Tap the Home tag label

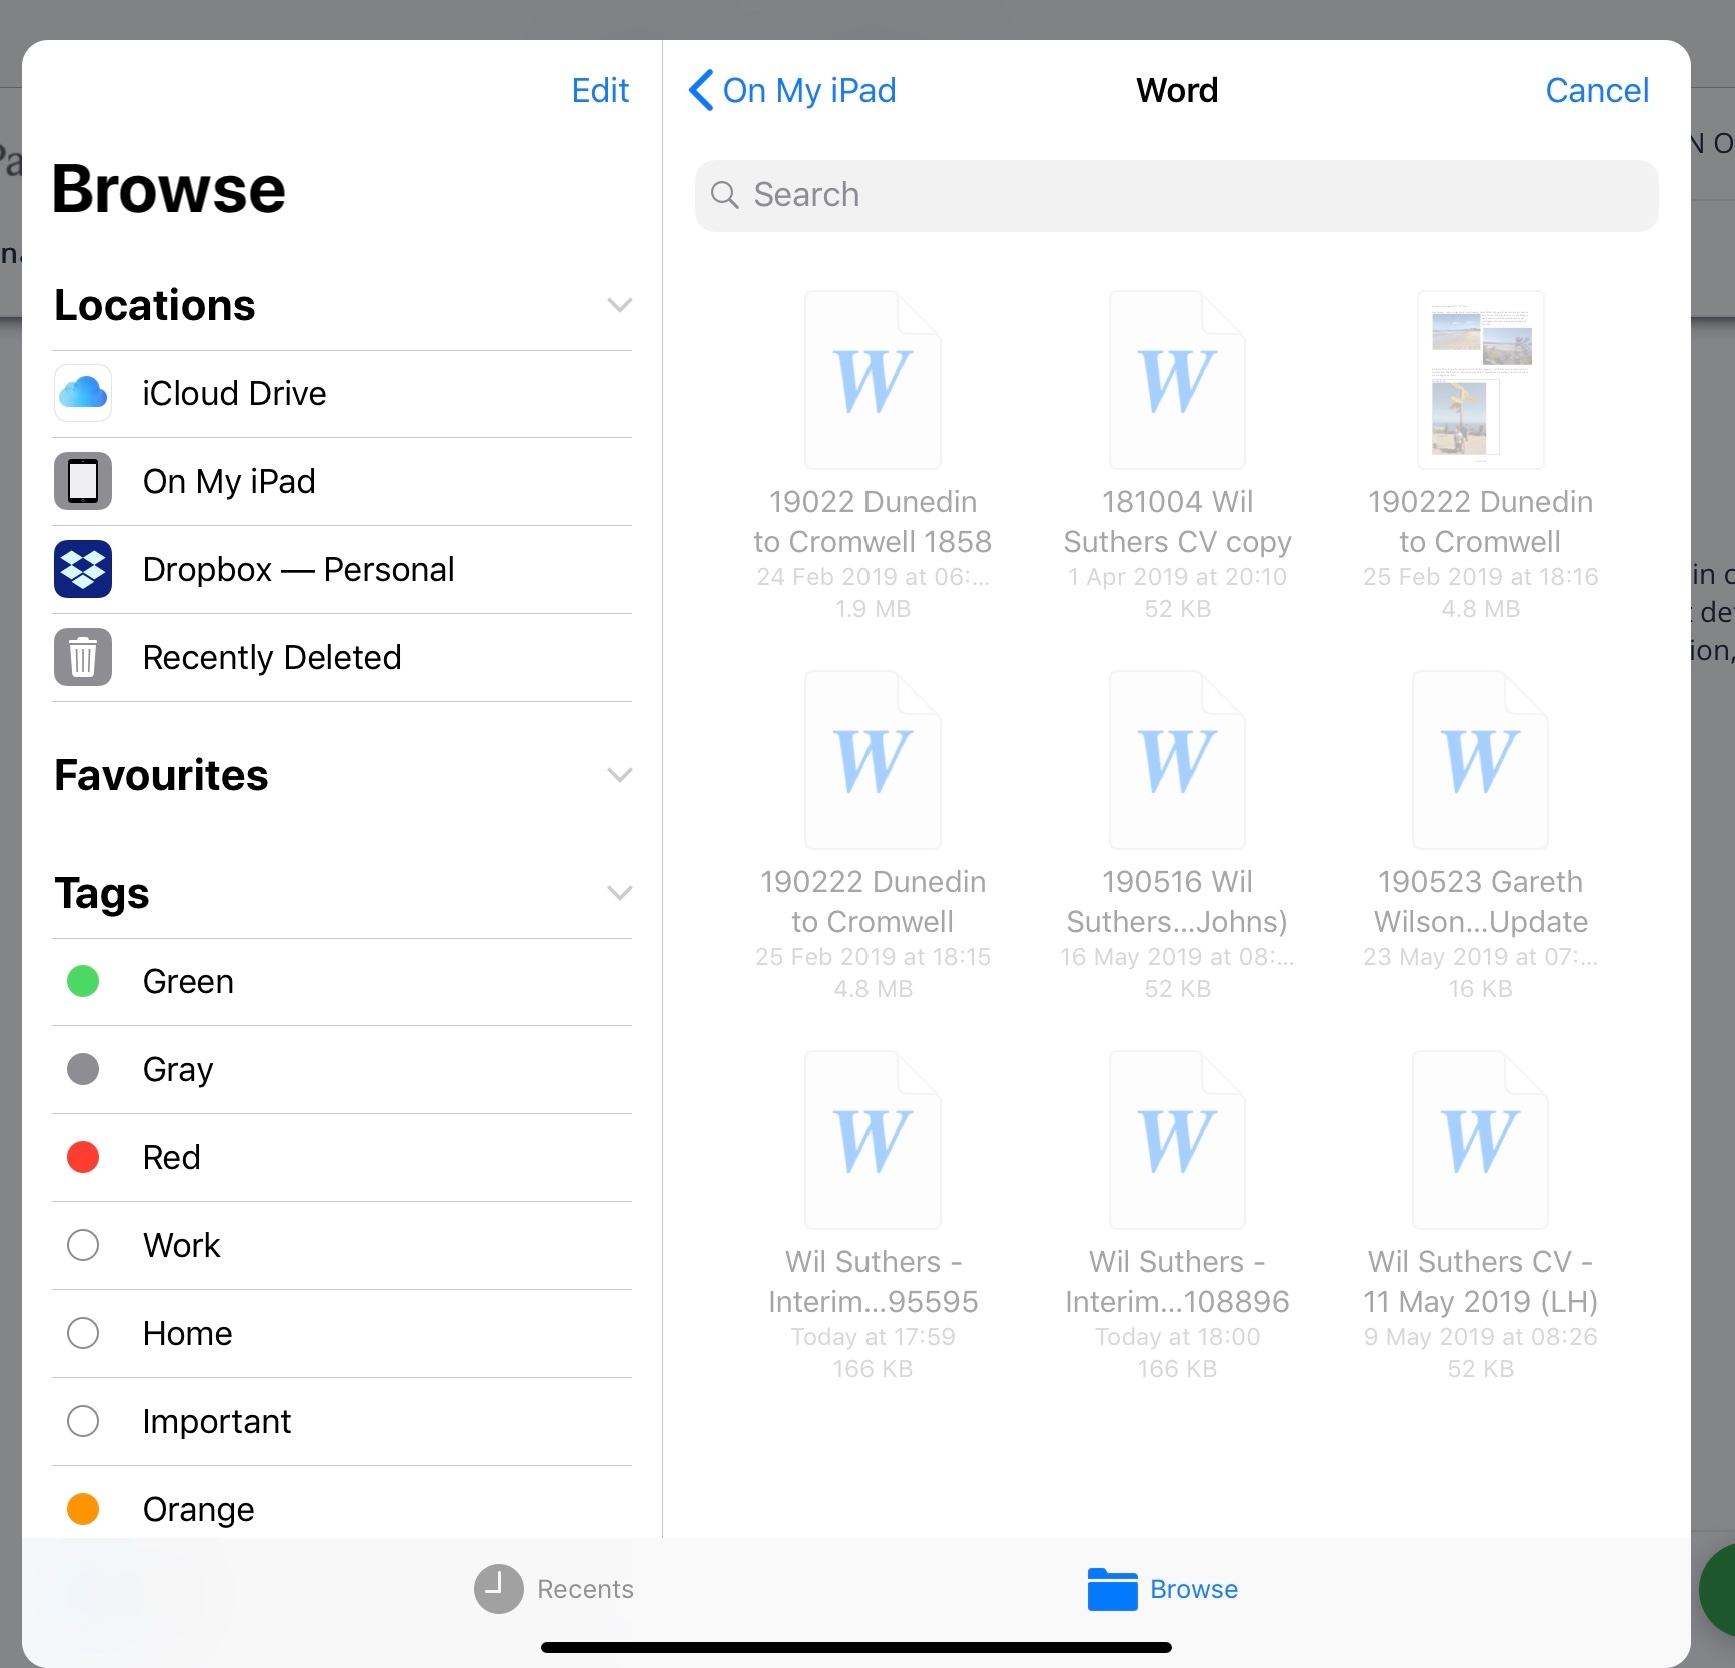[x=187, y=1333]
